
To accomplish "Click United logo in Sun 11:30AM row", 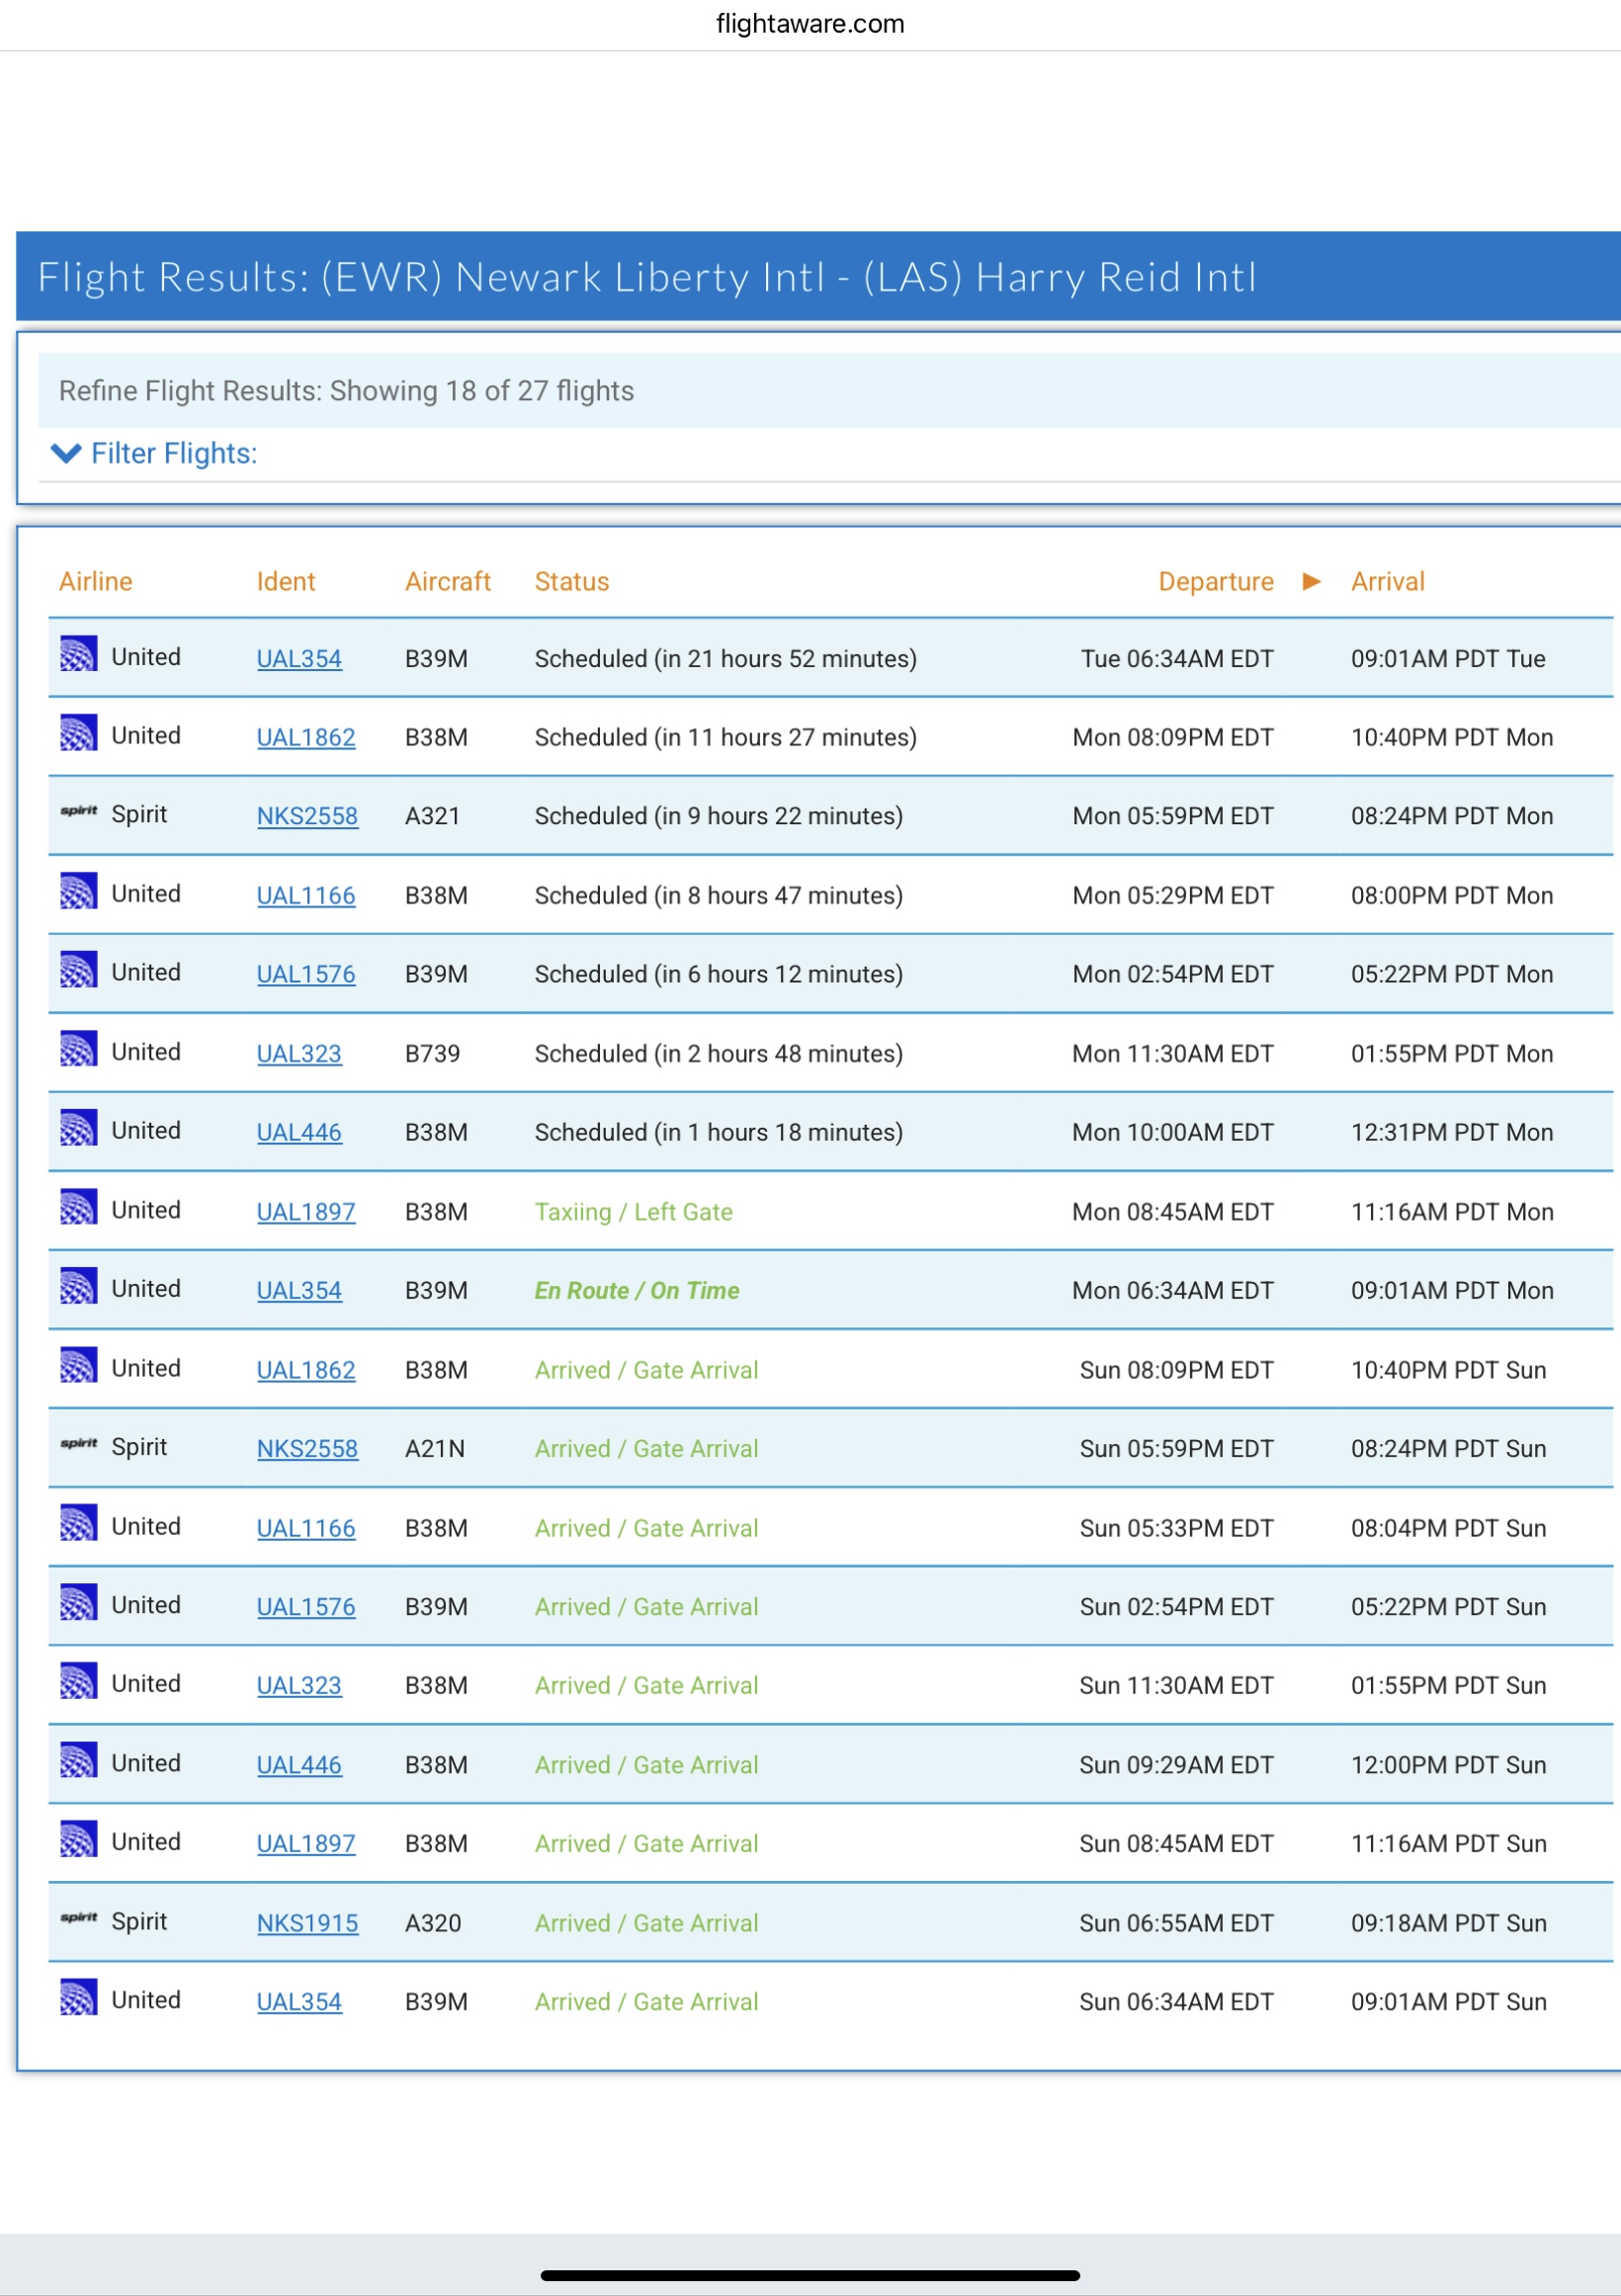I will pyautogui.click(x=78, y=1681).
